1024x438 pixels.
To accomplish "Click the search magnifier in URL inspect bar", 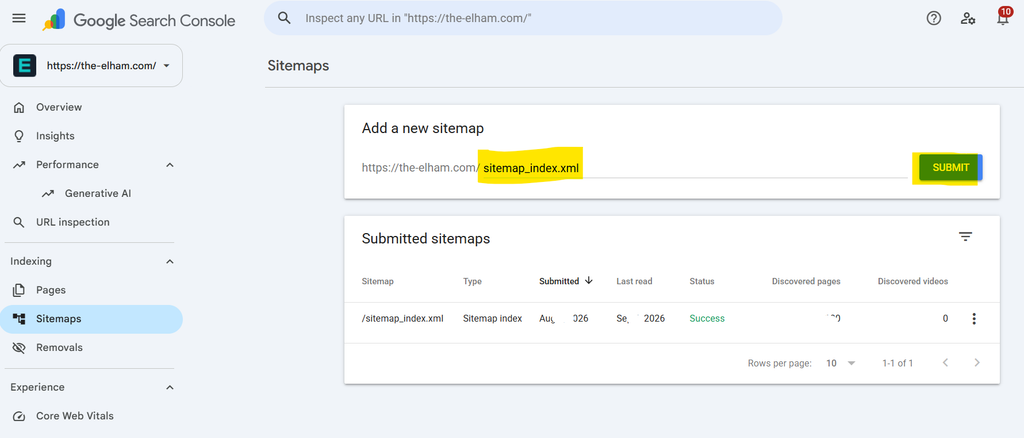I will [x=284, y=18].
